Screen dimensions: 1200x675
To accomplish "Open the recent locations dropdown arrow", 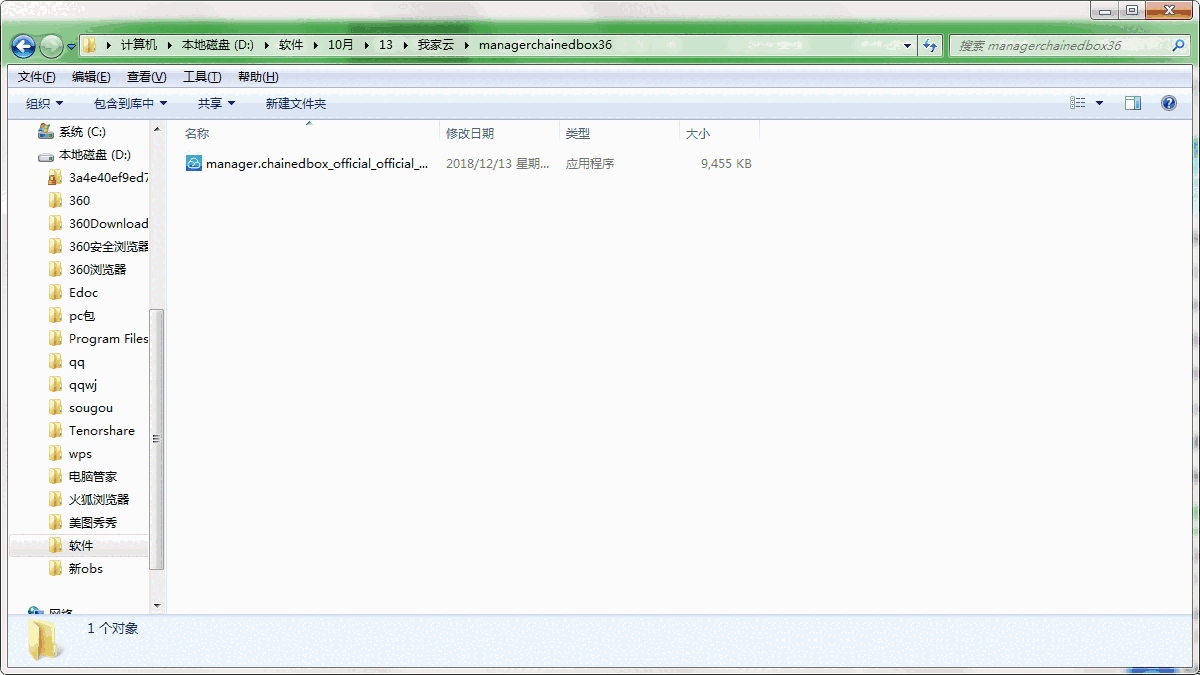I will 71,46.
